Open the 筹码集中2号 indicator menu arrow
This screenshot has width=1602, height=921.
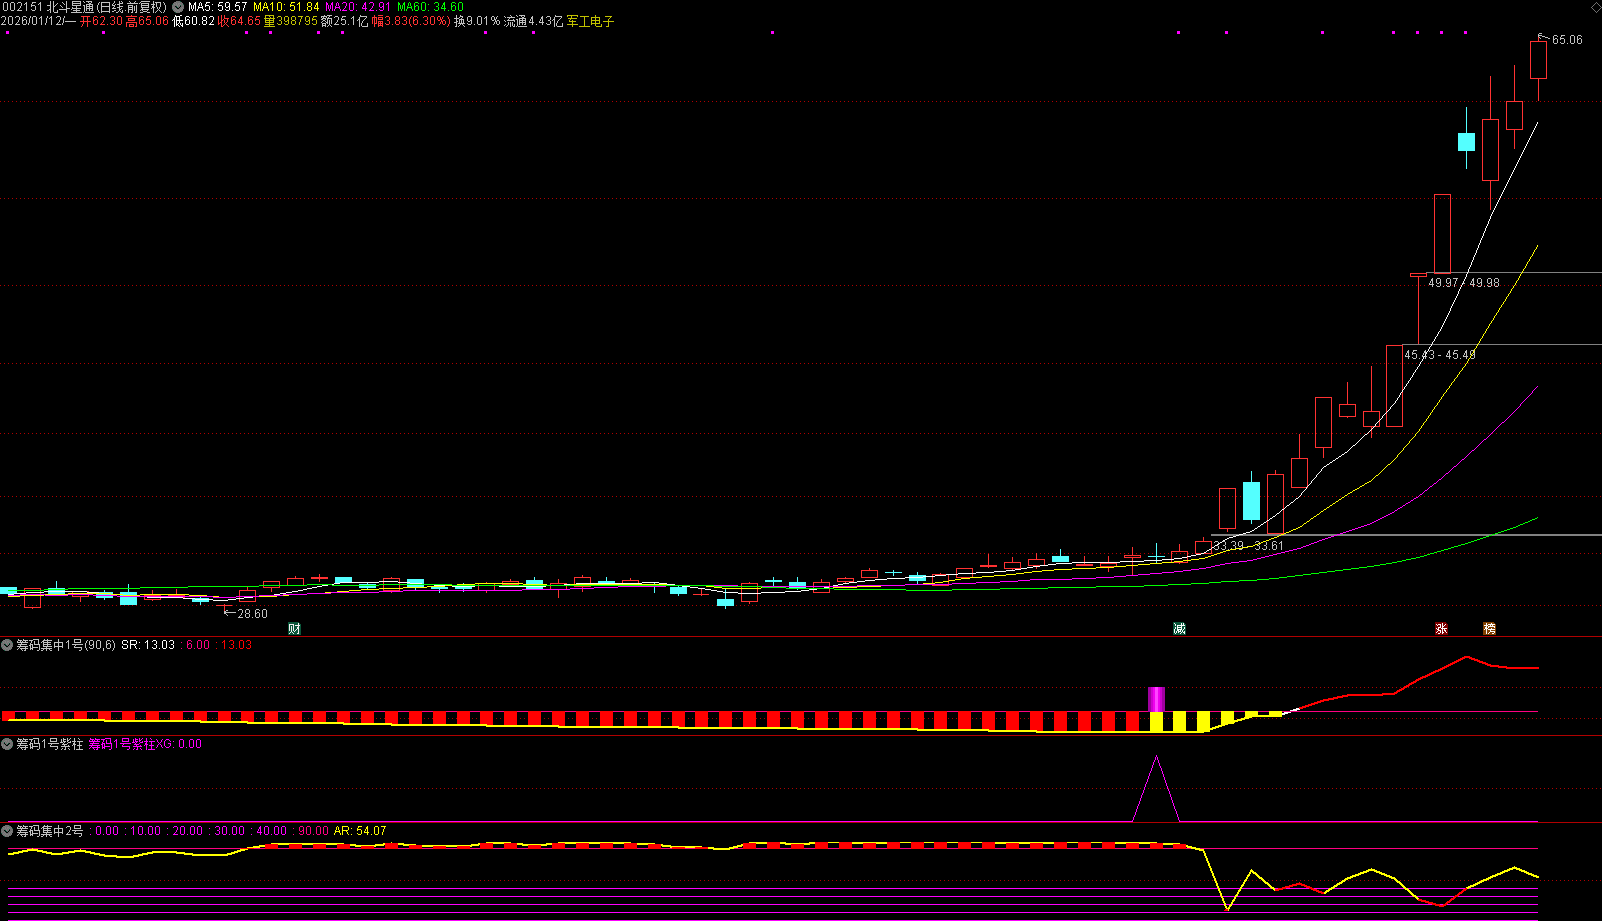coord(7,831)
